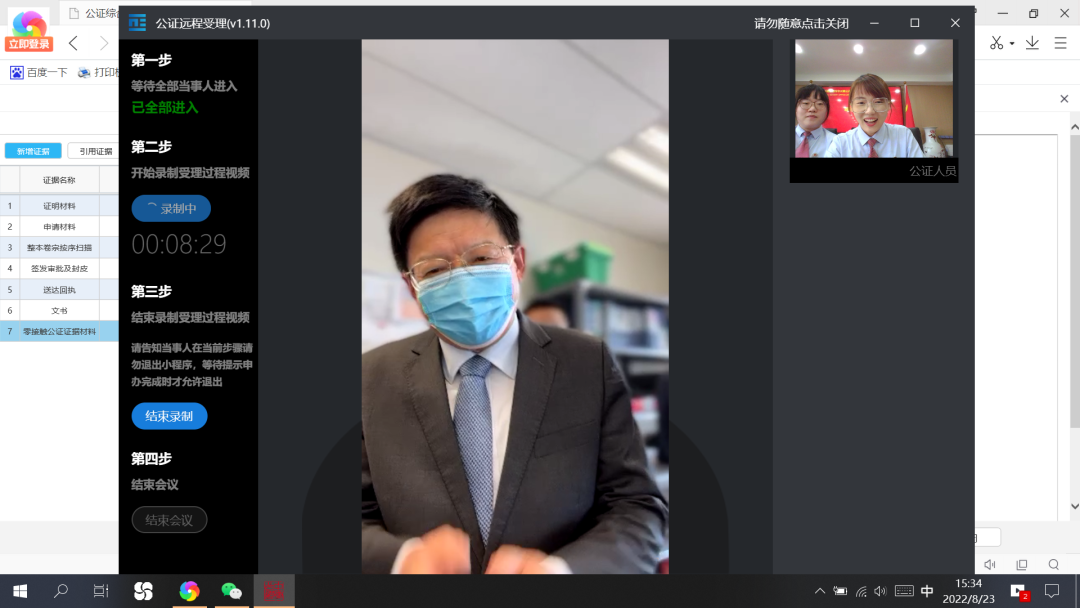Screen dimensions: 1080x608
Task: Open Windows taskbar search
Action: tap(61, 591)
